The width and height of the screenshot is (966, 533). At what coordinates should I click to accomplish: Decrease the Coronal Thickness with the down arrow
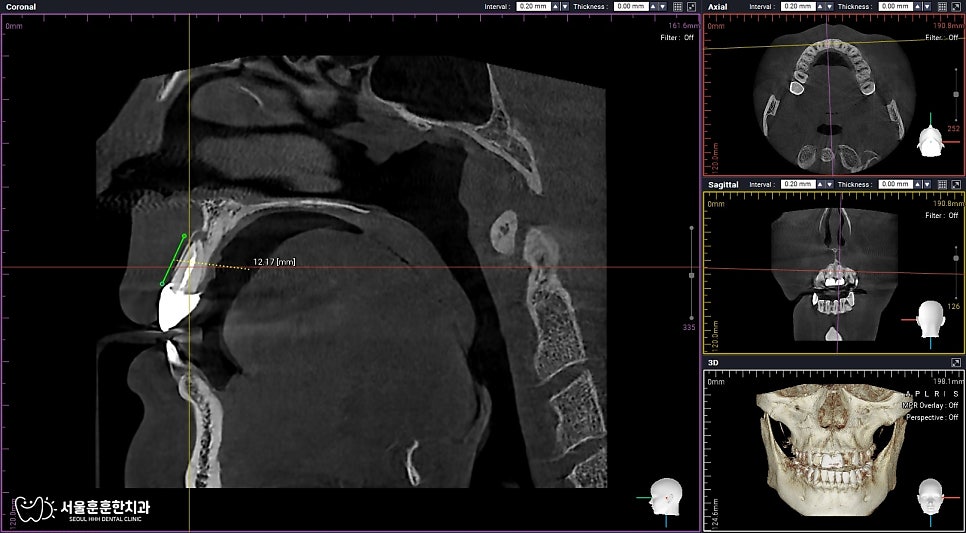[x=663, y=7]
